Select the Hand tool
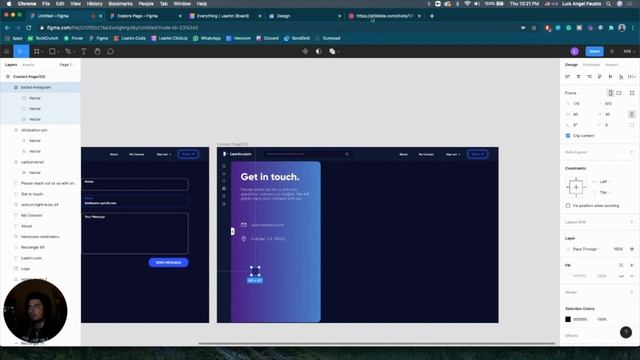 coord(97,51)
